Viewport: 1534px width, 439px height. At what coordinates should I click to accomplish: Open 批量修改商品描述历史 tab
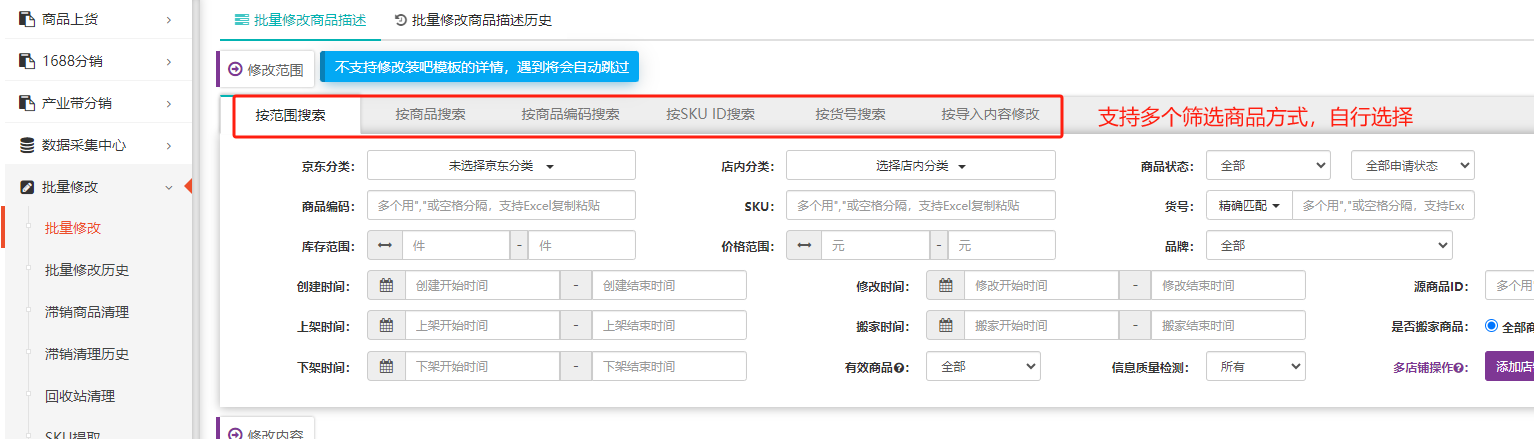point(473,20)
